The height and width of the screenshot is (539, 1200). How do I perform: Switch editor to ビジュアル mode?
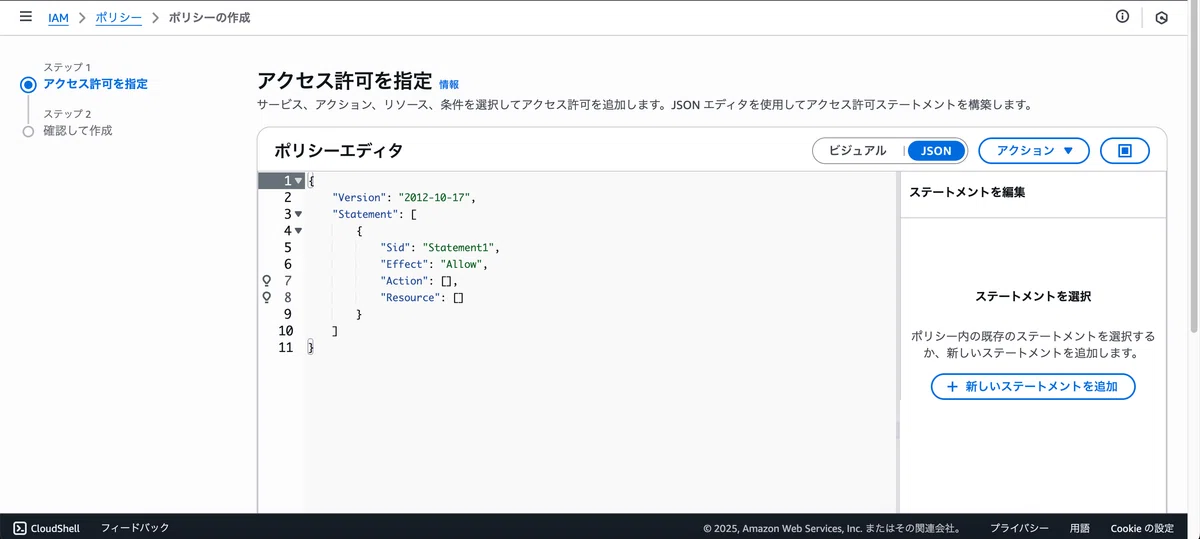pos(857,151)
